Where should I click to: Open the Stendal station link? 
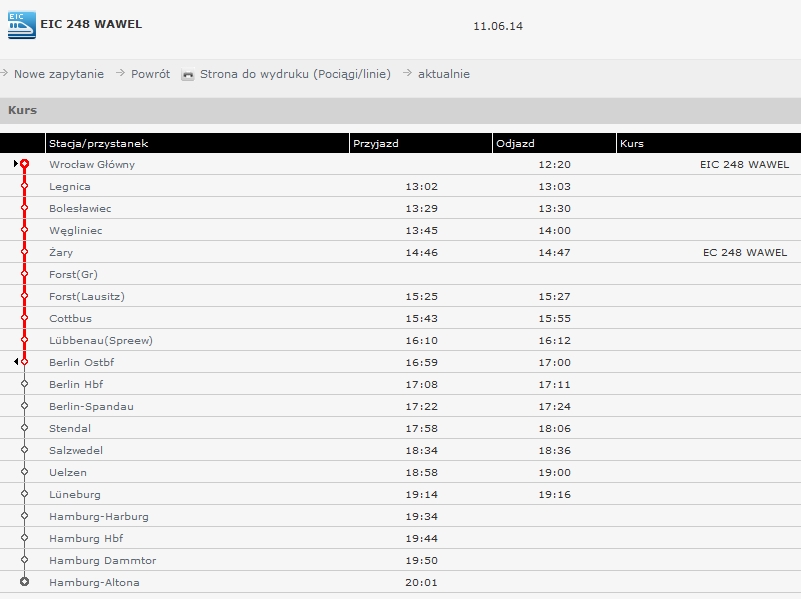(70, 428)
